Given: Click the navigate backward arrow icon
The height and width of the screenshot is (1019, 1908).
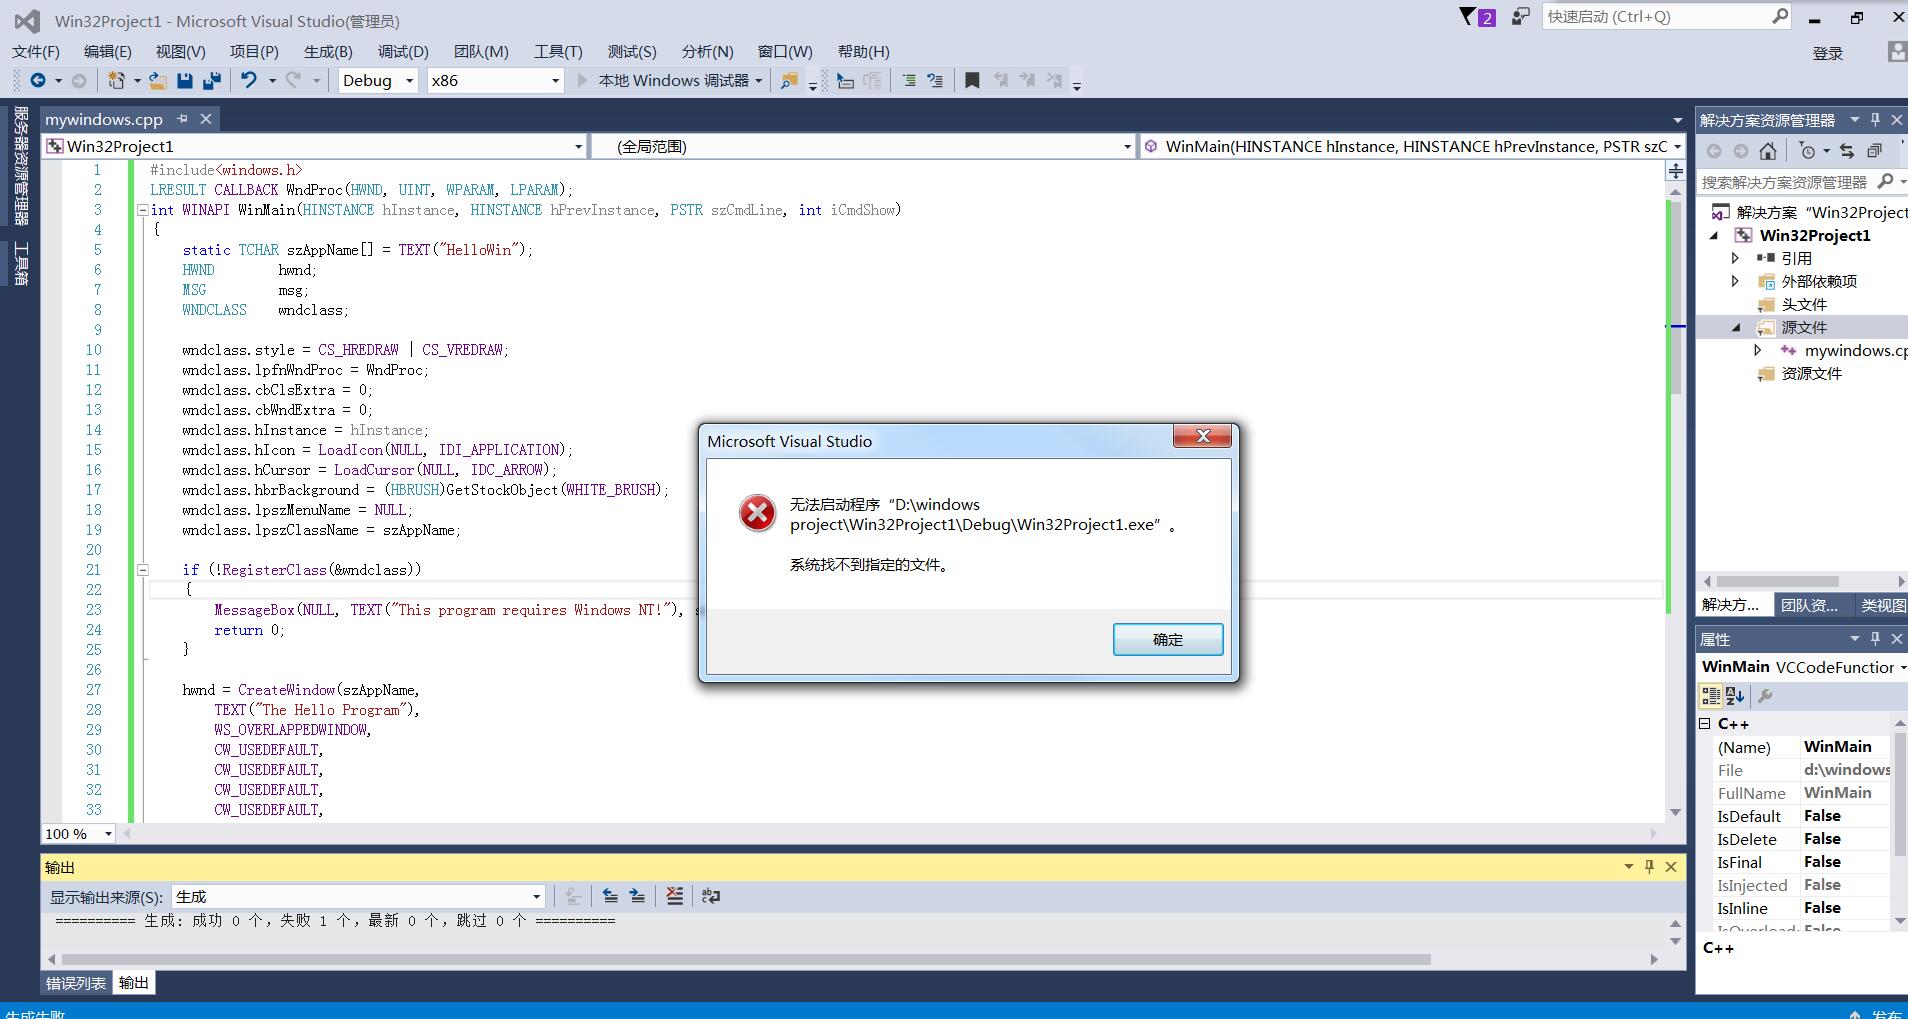Looking at the screenshot, I should click(x=38, y=81).
